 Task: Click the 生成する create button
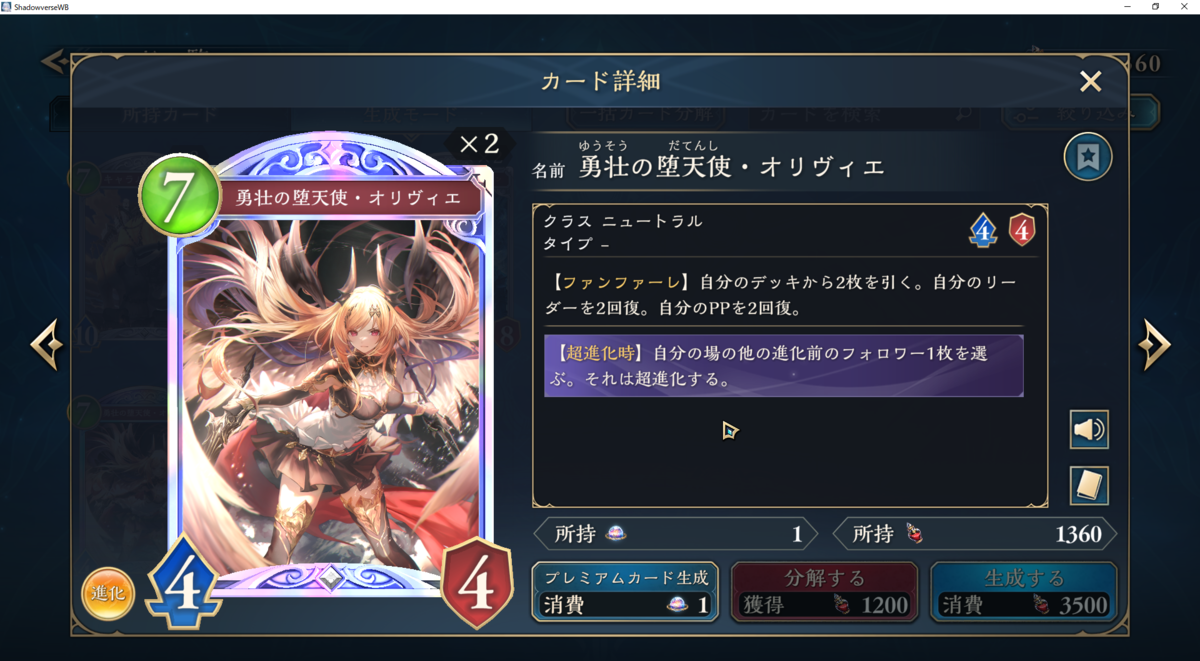point(1023,592)
